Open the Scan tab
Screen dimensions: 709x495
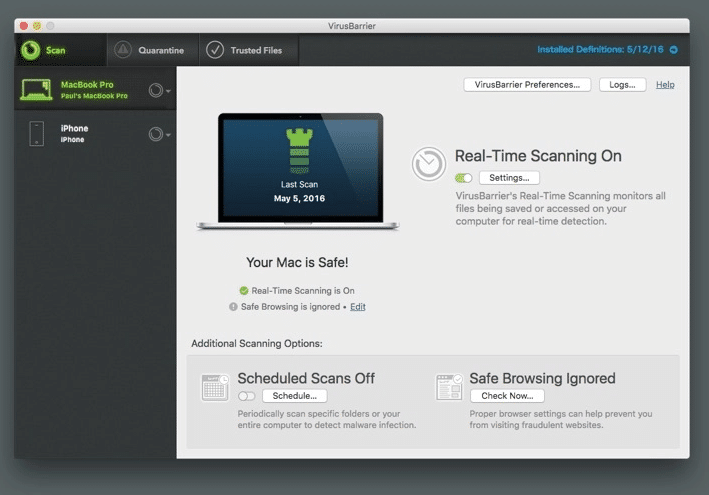click(x=61, y=50)
